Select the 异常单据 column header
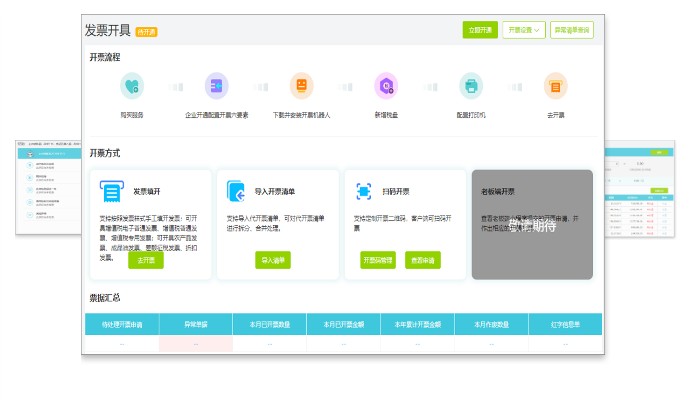 pos(196,324)
